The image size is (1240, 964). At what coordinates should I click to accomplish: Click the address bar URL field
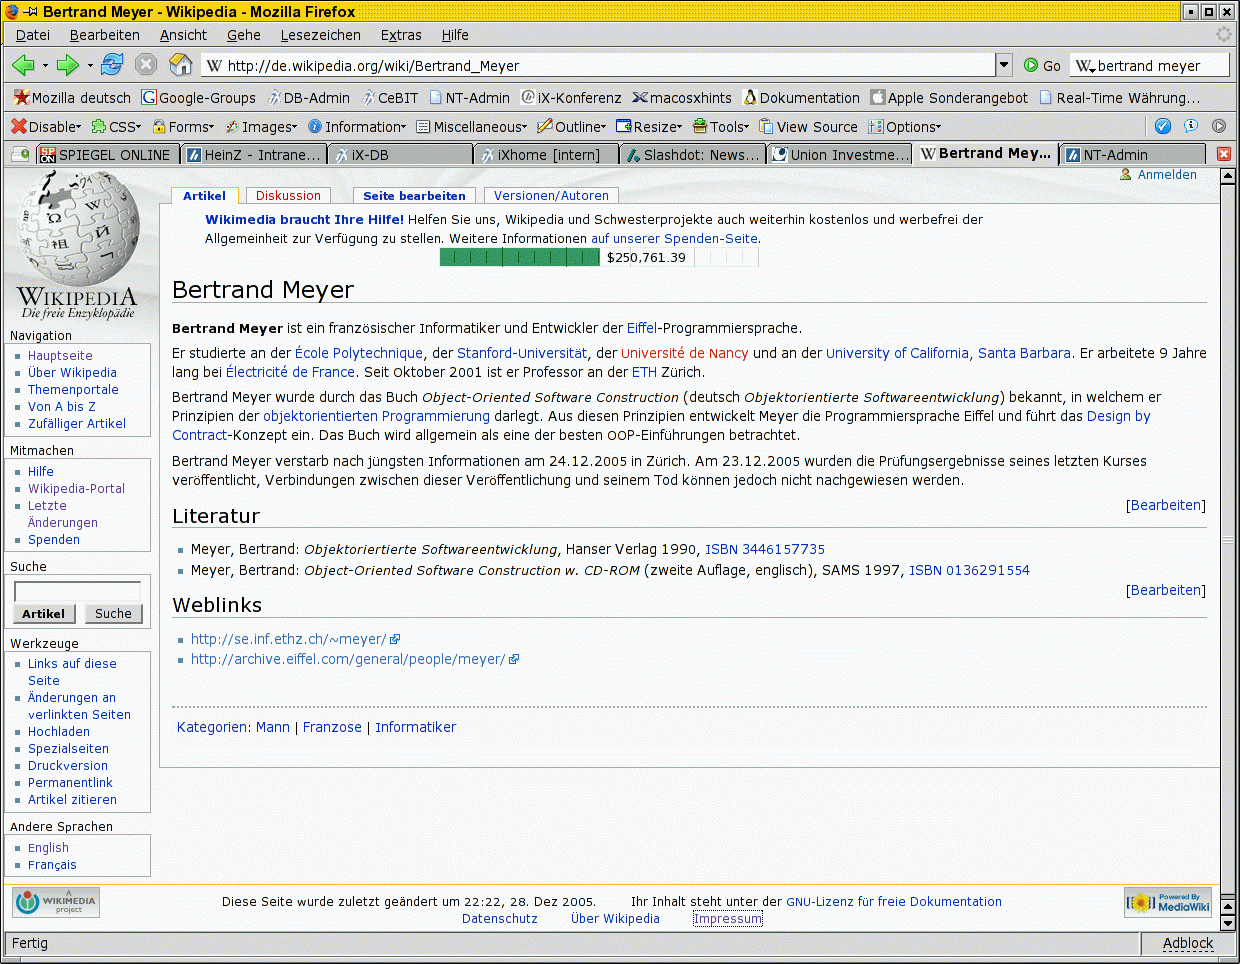coord(600,66)
